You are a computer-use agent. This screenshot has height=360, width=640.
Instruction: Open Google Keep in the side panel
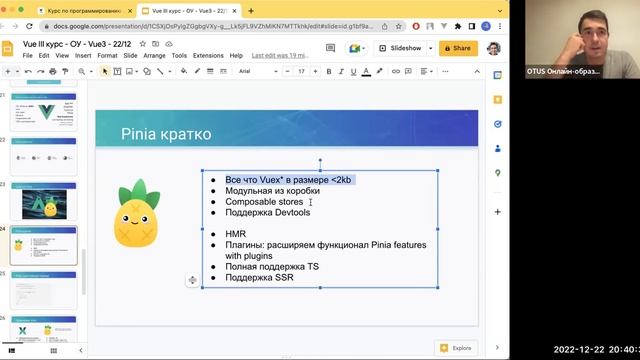click(x=498, y=100)
